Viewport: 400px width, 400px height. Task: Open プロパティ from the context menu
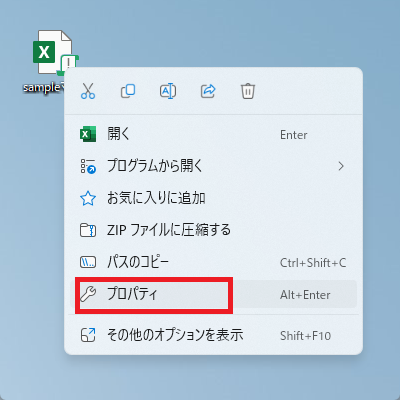pos(213,294)
